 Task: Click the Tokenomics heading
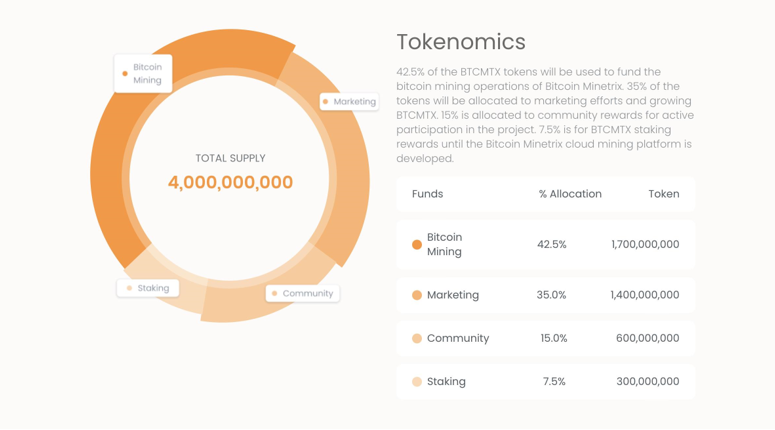pos(461,41)
